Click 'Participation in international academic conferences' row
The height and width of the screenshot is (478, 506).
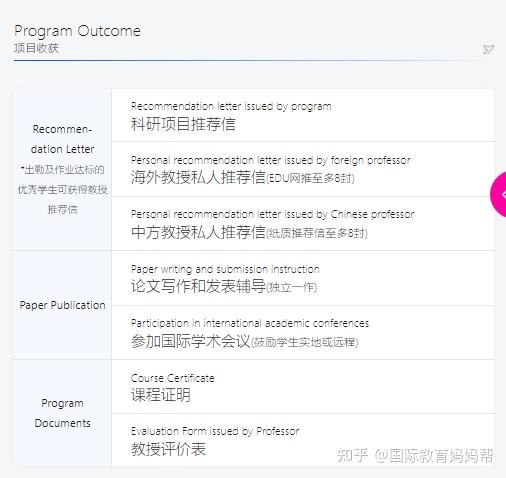(x=303, y=333)
